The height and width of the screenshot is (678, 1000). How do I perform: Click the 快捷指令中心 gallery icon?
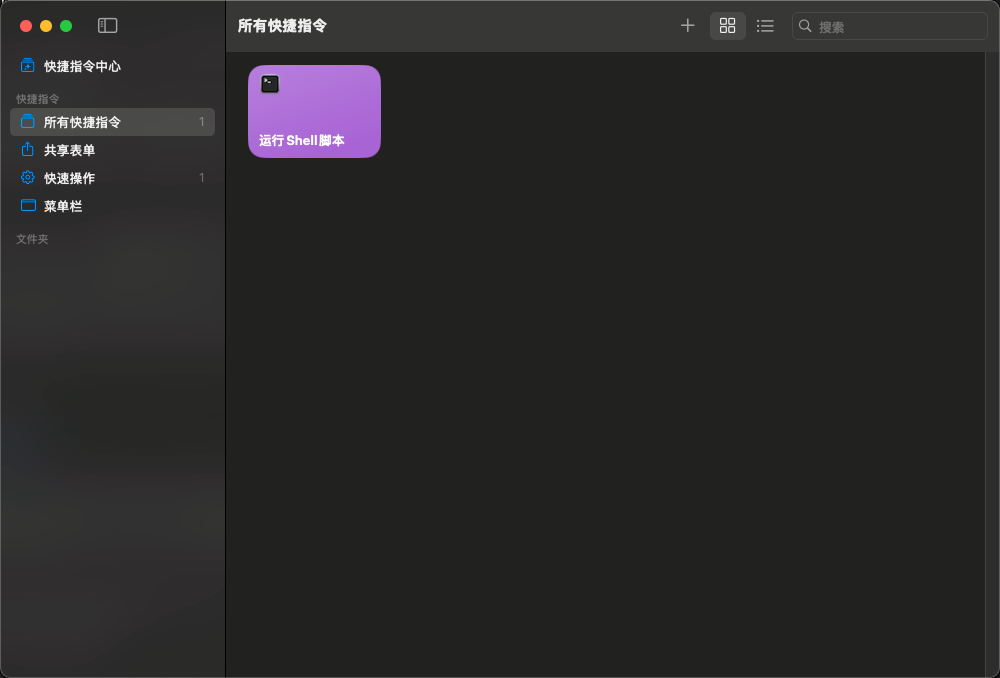(x=27, y=66)
